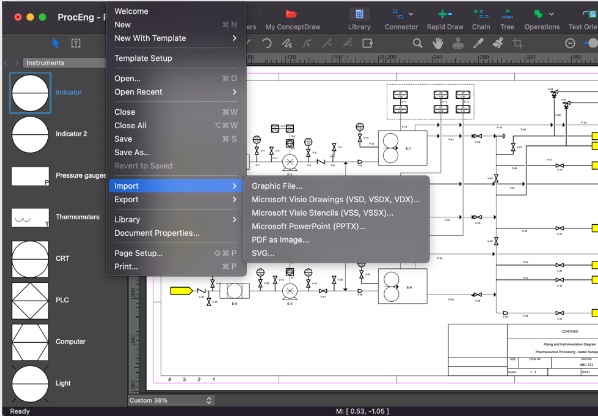Select the Computer shape thumbnail

tap(30, 342)
